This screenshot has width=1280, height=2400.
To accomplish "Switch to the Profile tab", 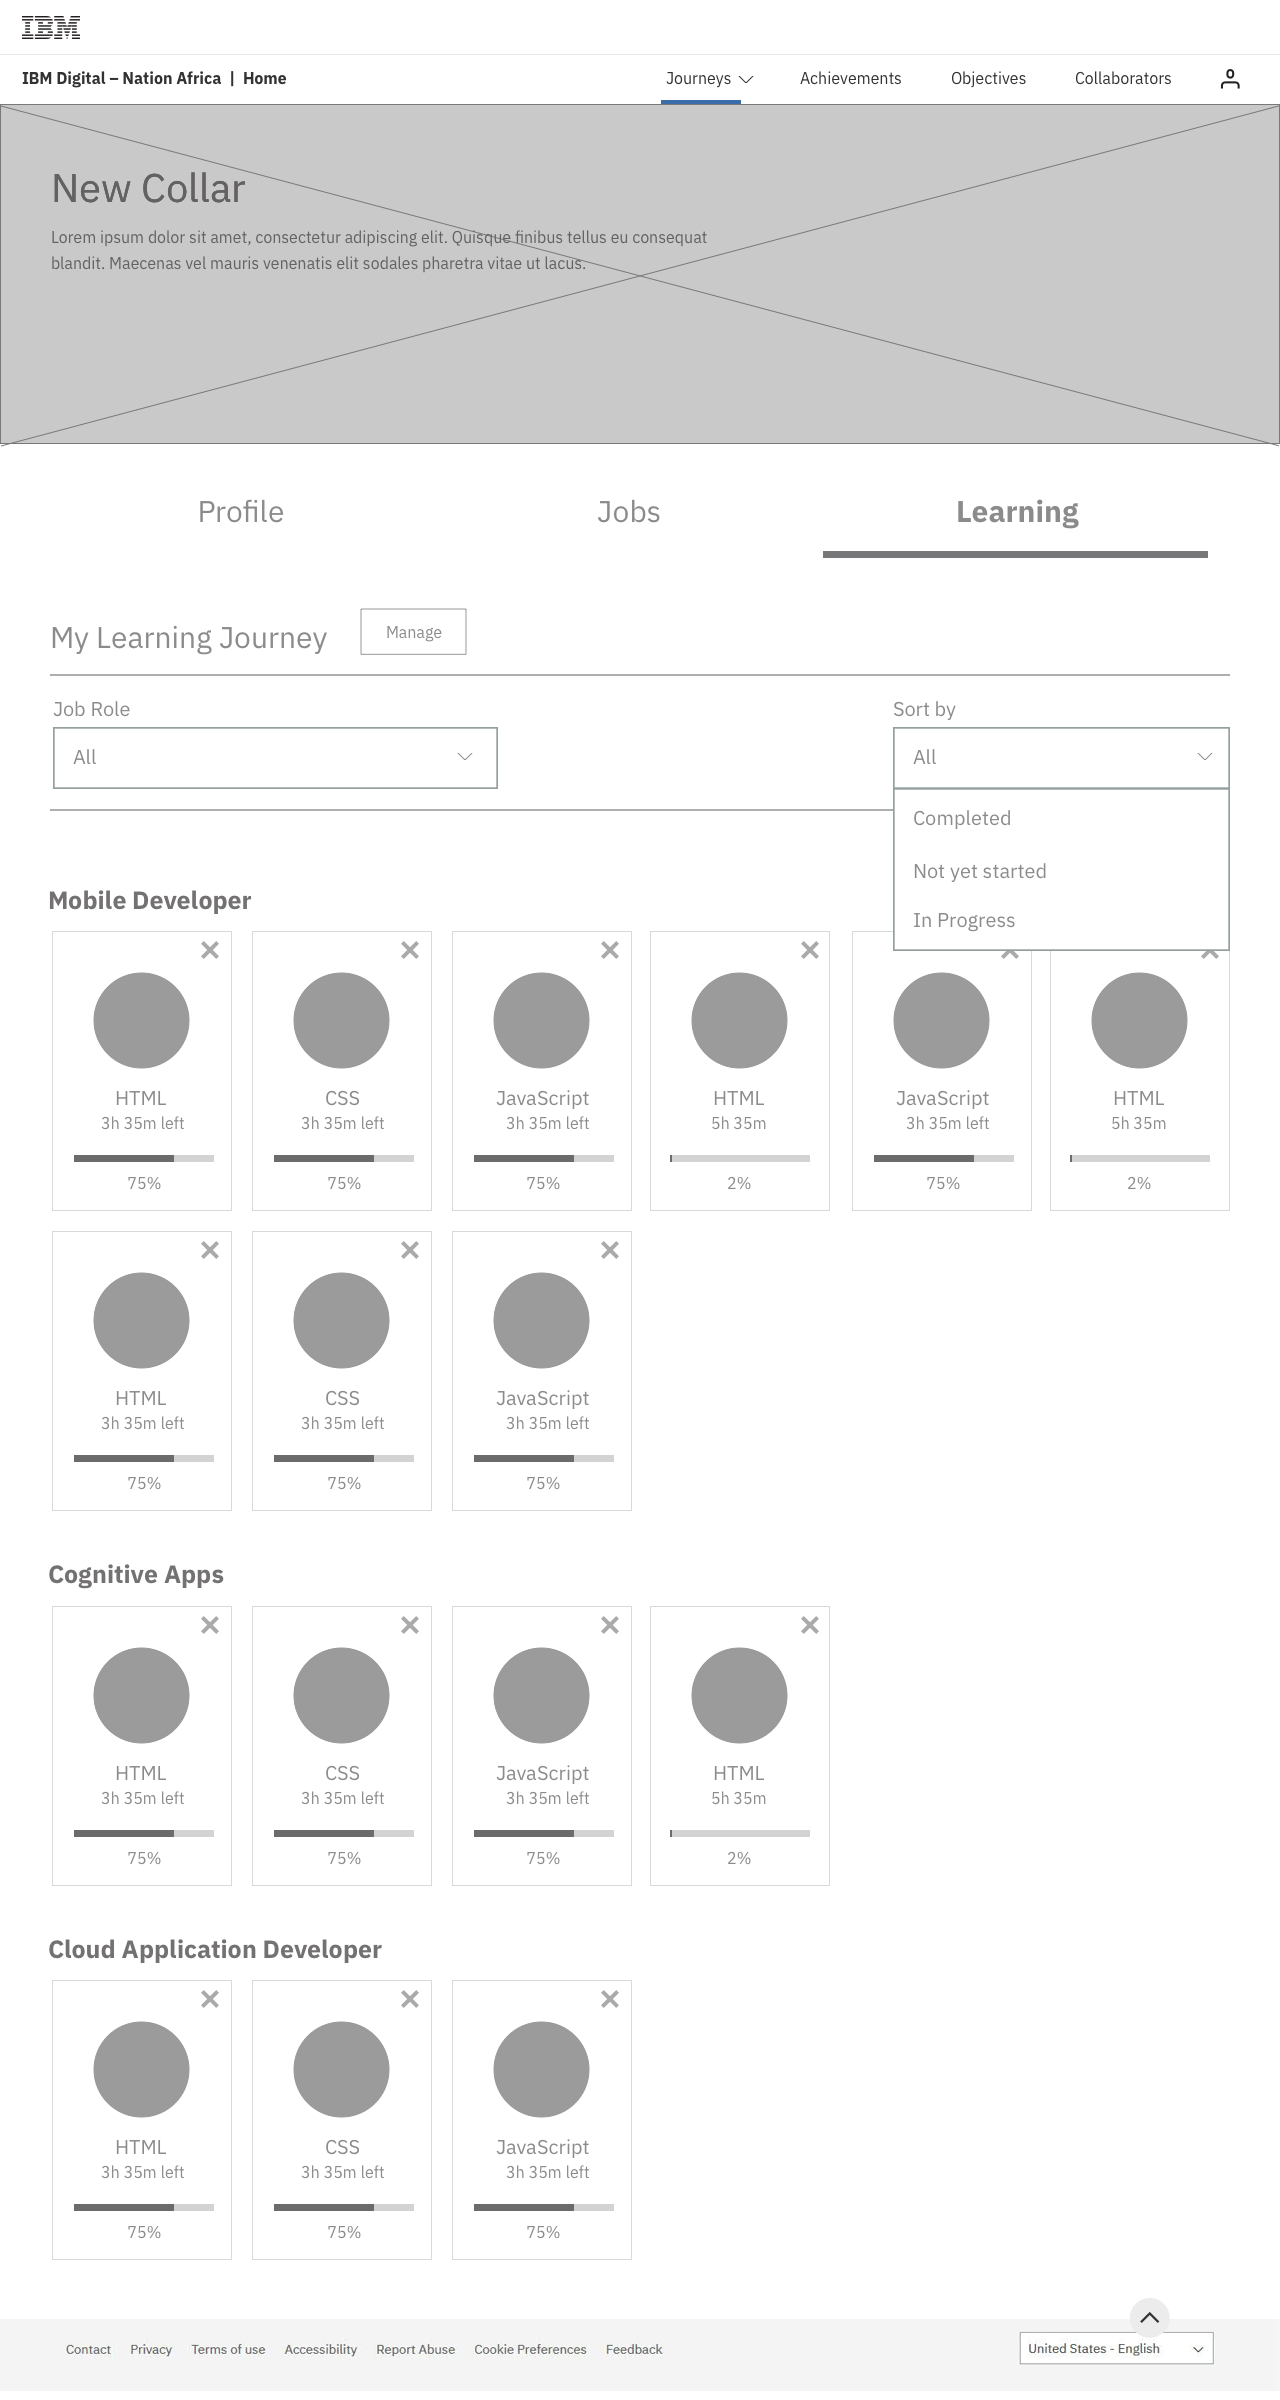I will (241, 512).
